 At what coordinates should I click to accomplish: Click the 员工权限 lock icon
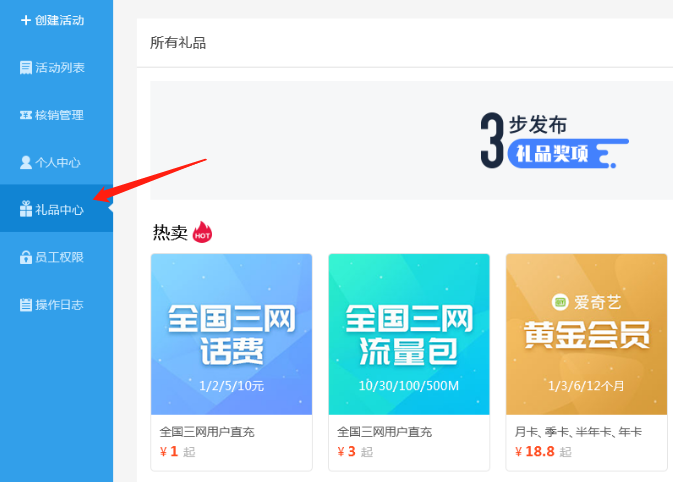pos(26,257)
